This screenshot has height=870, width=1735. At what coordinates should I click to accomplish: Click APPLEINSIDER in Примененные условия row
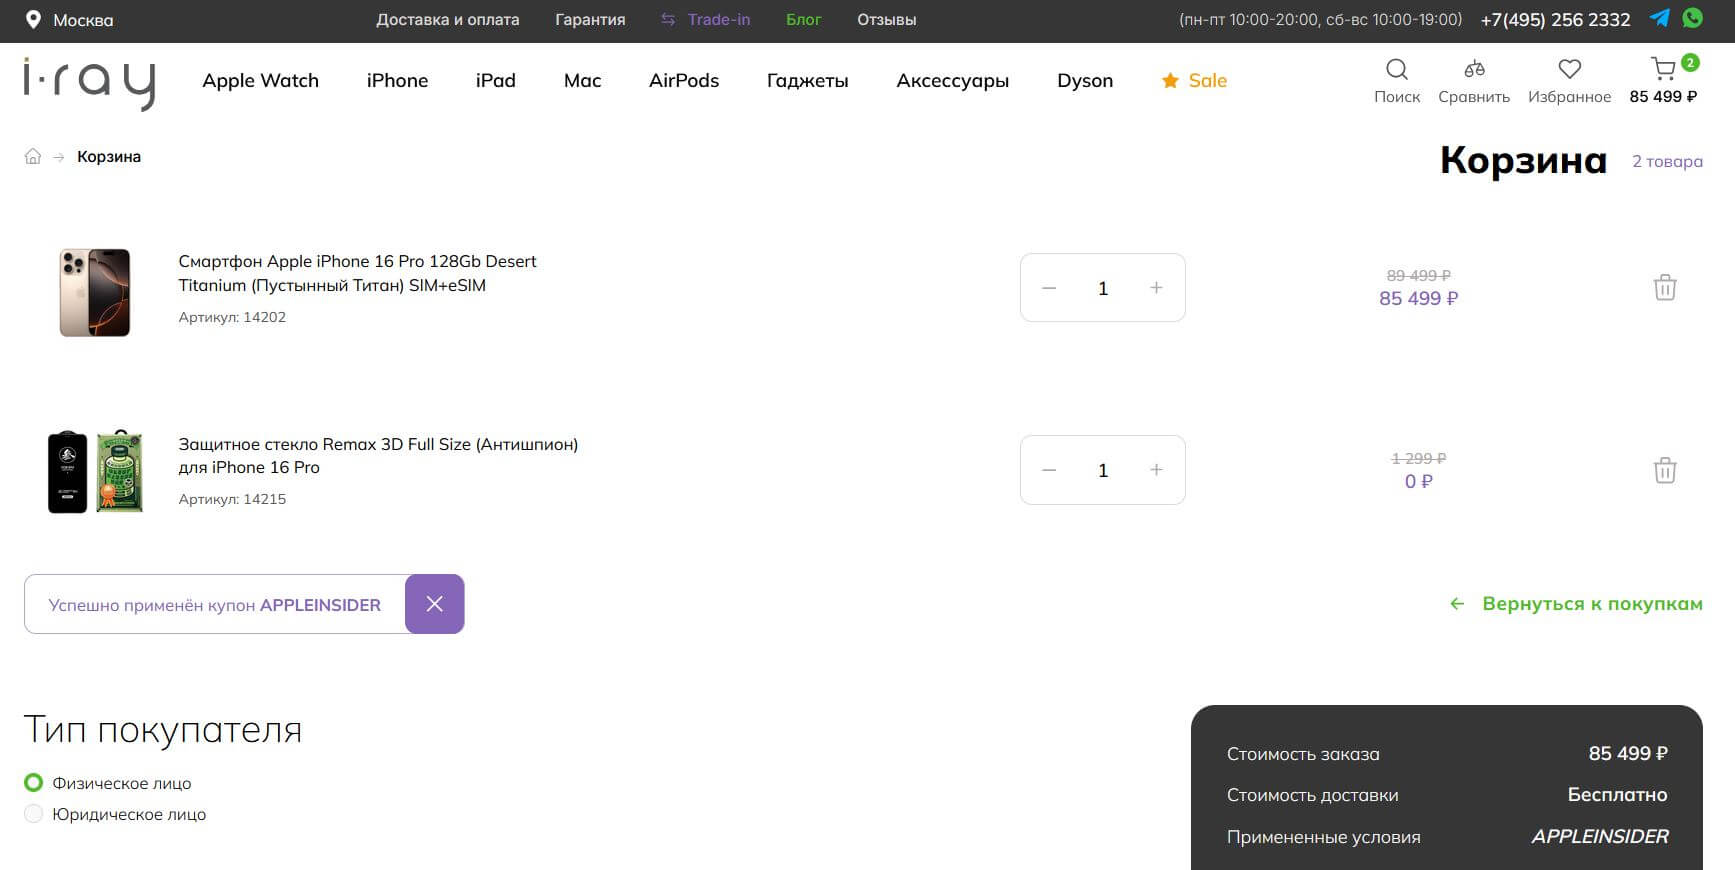(1600, 836)
